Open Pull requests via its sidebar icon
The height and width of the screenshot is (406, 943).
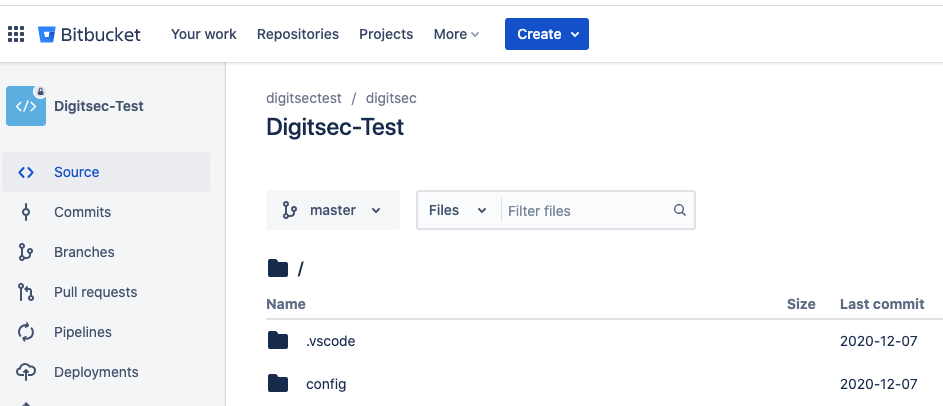coord(25,292)
